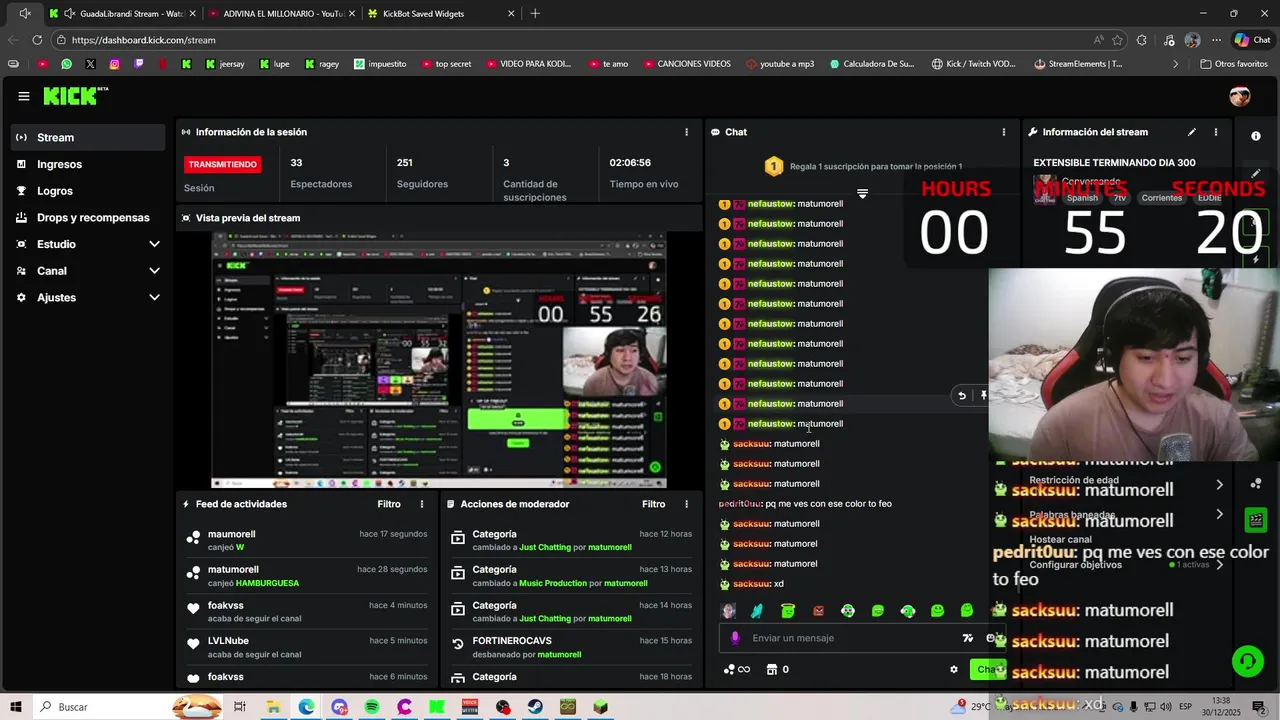The height and width of the screenshot is (720, 1280).
Task: Open Filtro in Acciones de moderador
Action: click(x=653, y=504)
